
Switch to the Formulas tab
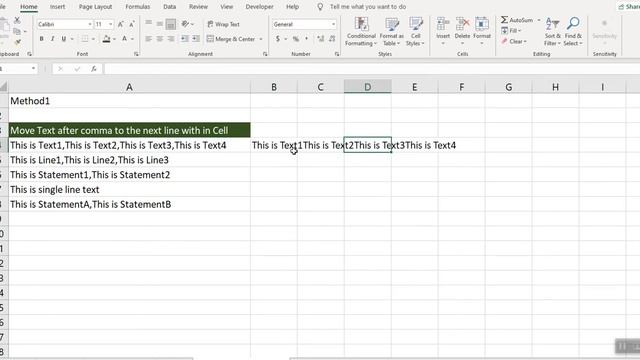click(x=138, y=7)
